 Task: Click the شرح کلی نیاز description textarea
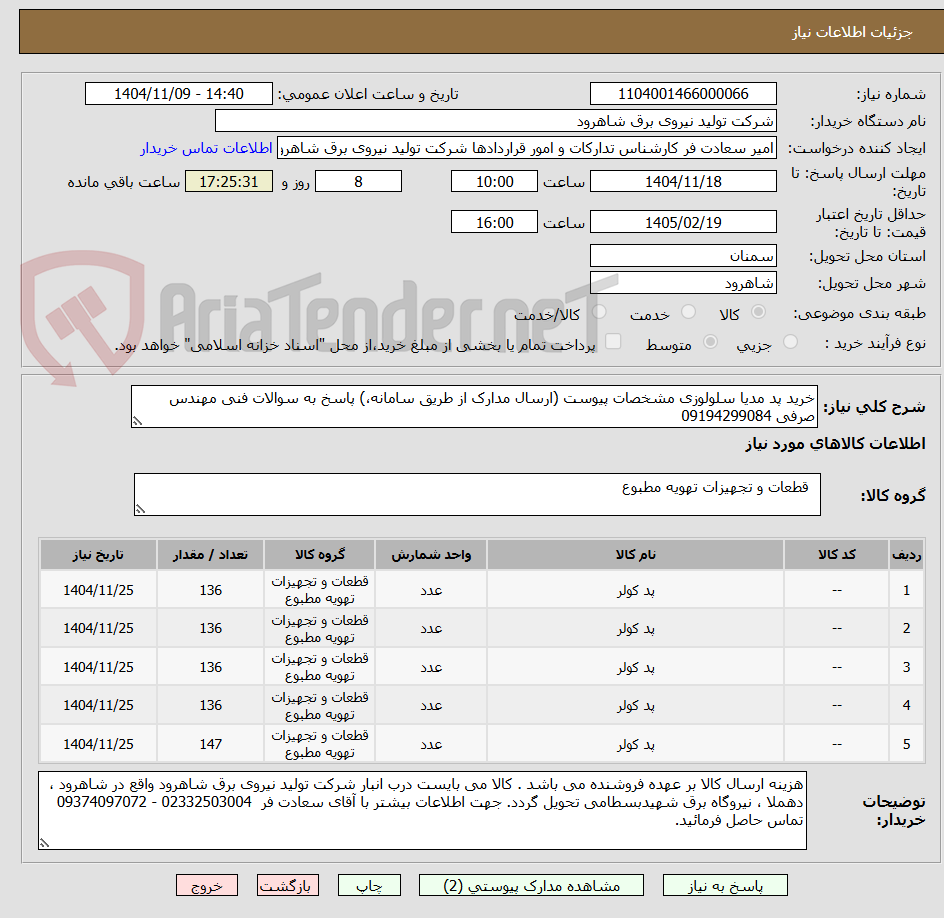click(x=474, y=407)
